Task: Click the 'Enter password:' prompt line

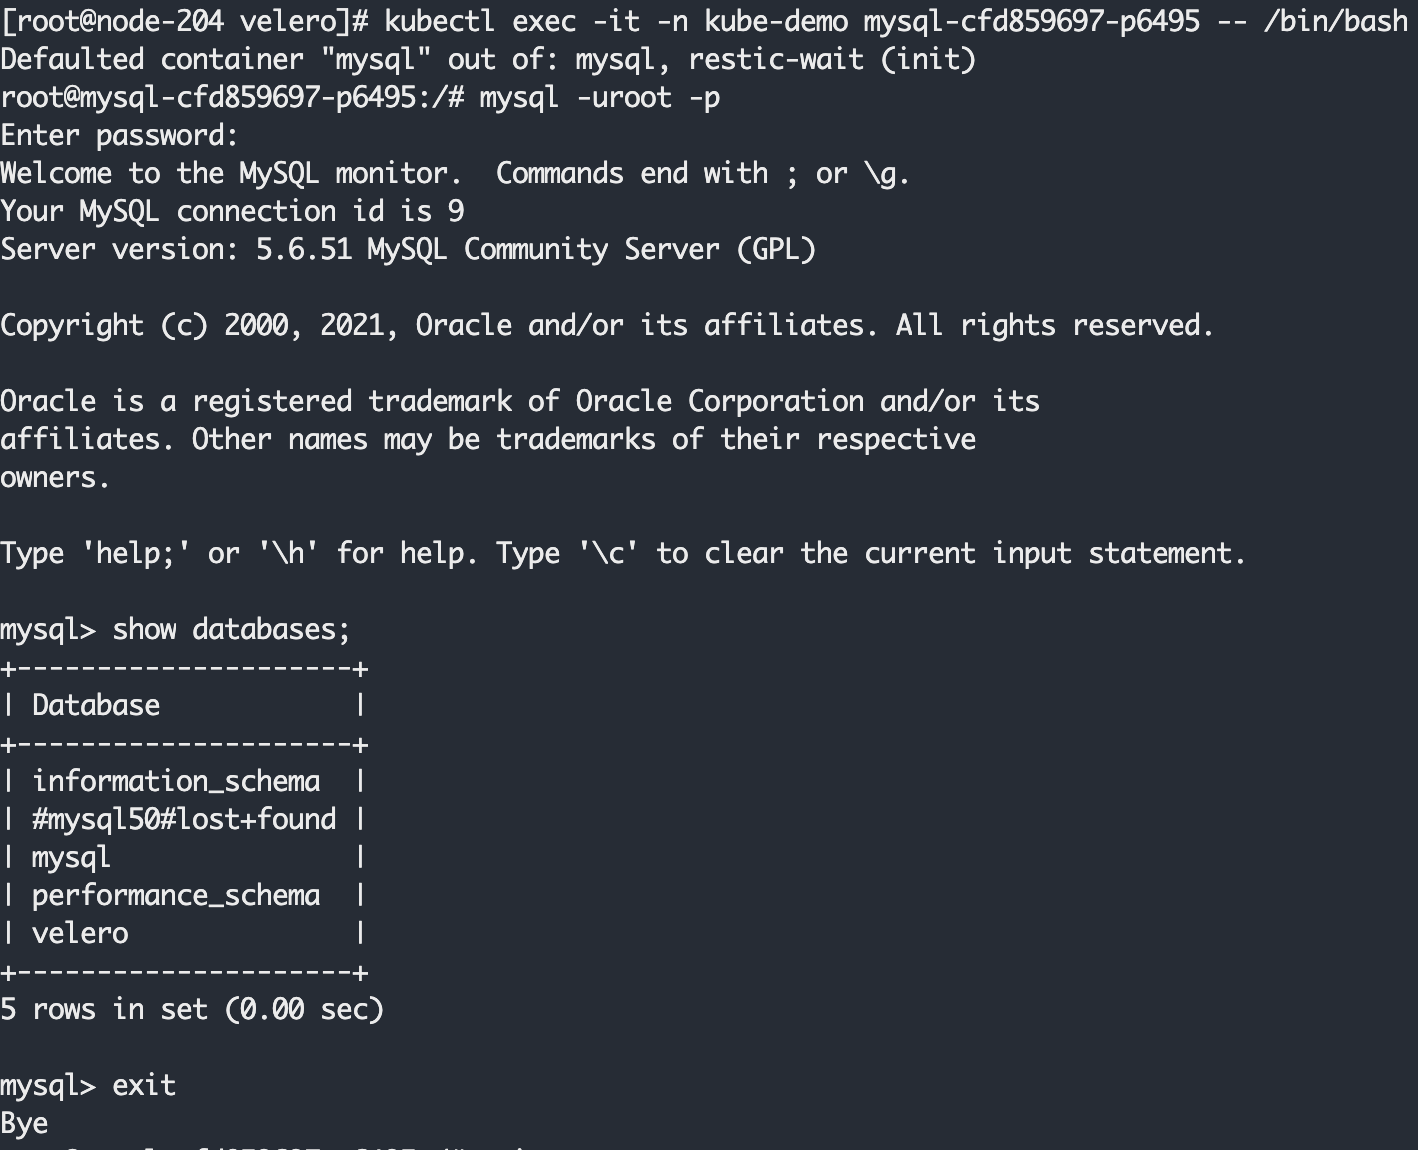Action: click(x=119, y=135)
